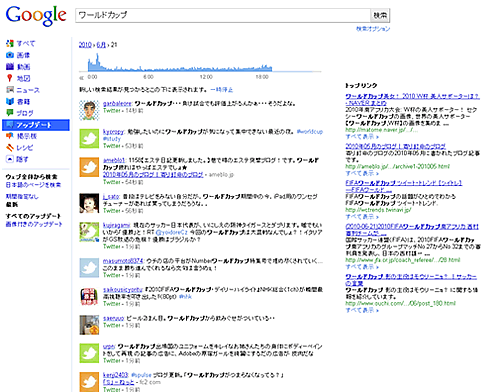This screenshot has height=392, width=500.
Task: Open kenji2403's username link
Action: (115, 375)
